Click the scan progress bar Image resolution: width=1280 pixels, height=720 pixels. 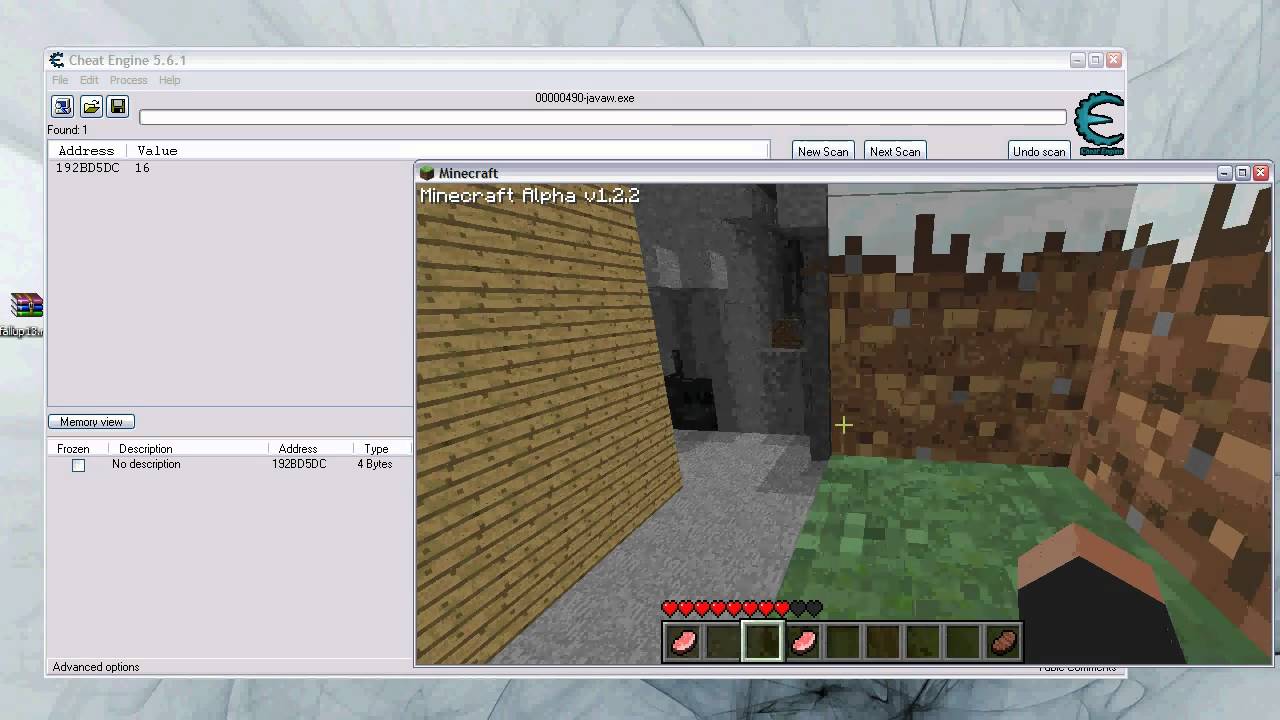click(603, 118)
